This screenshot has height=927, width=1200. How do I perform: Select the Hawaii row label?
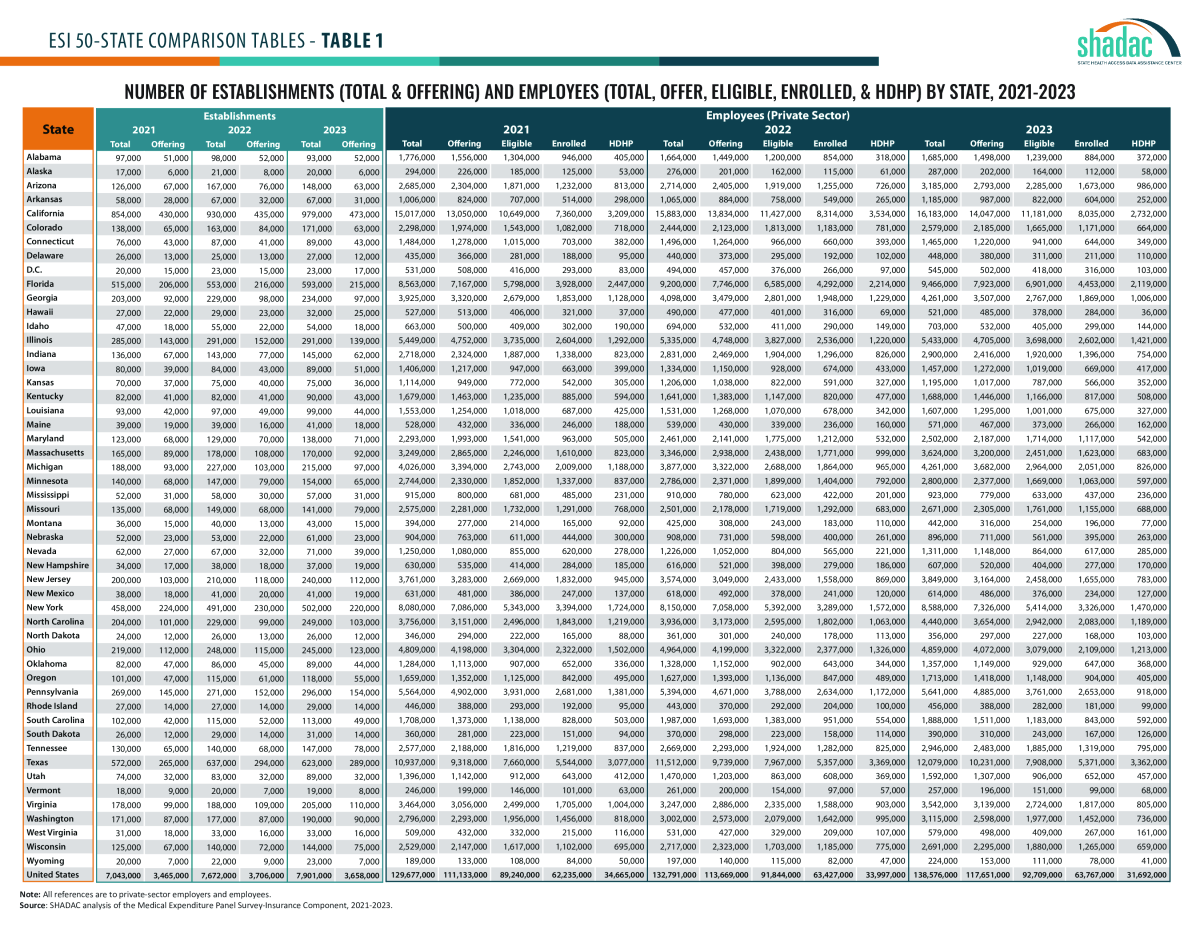pos(41,312)
